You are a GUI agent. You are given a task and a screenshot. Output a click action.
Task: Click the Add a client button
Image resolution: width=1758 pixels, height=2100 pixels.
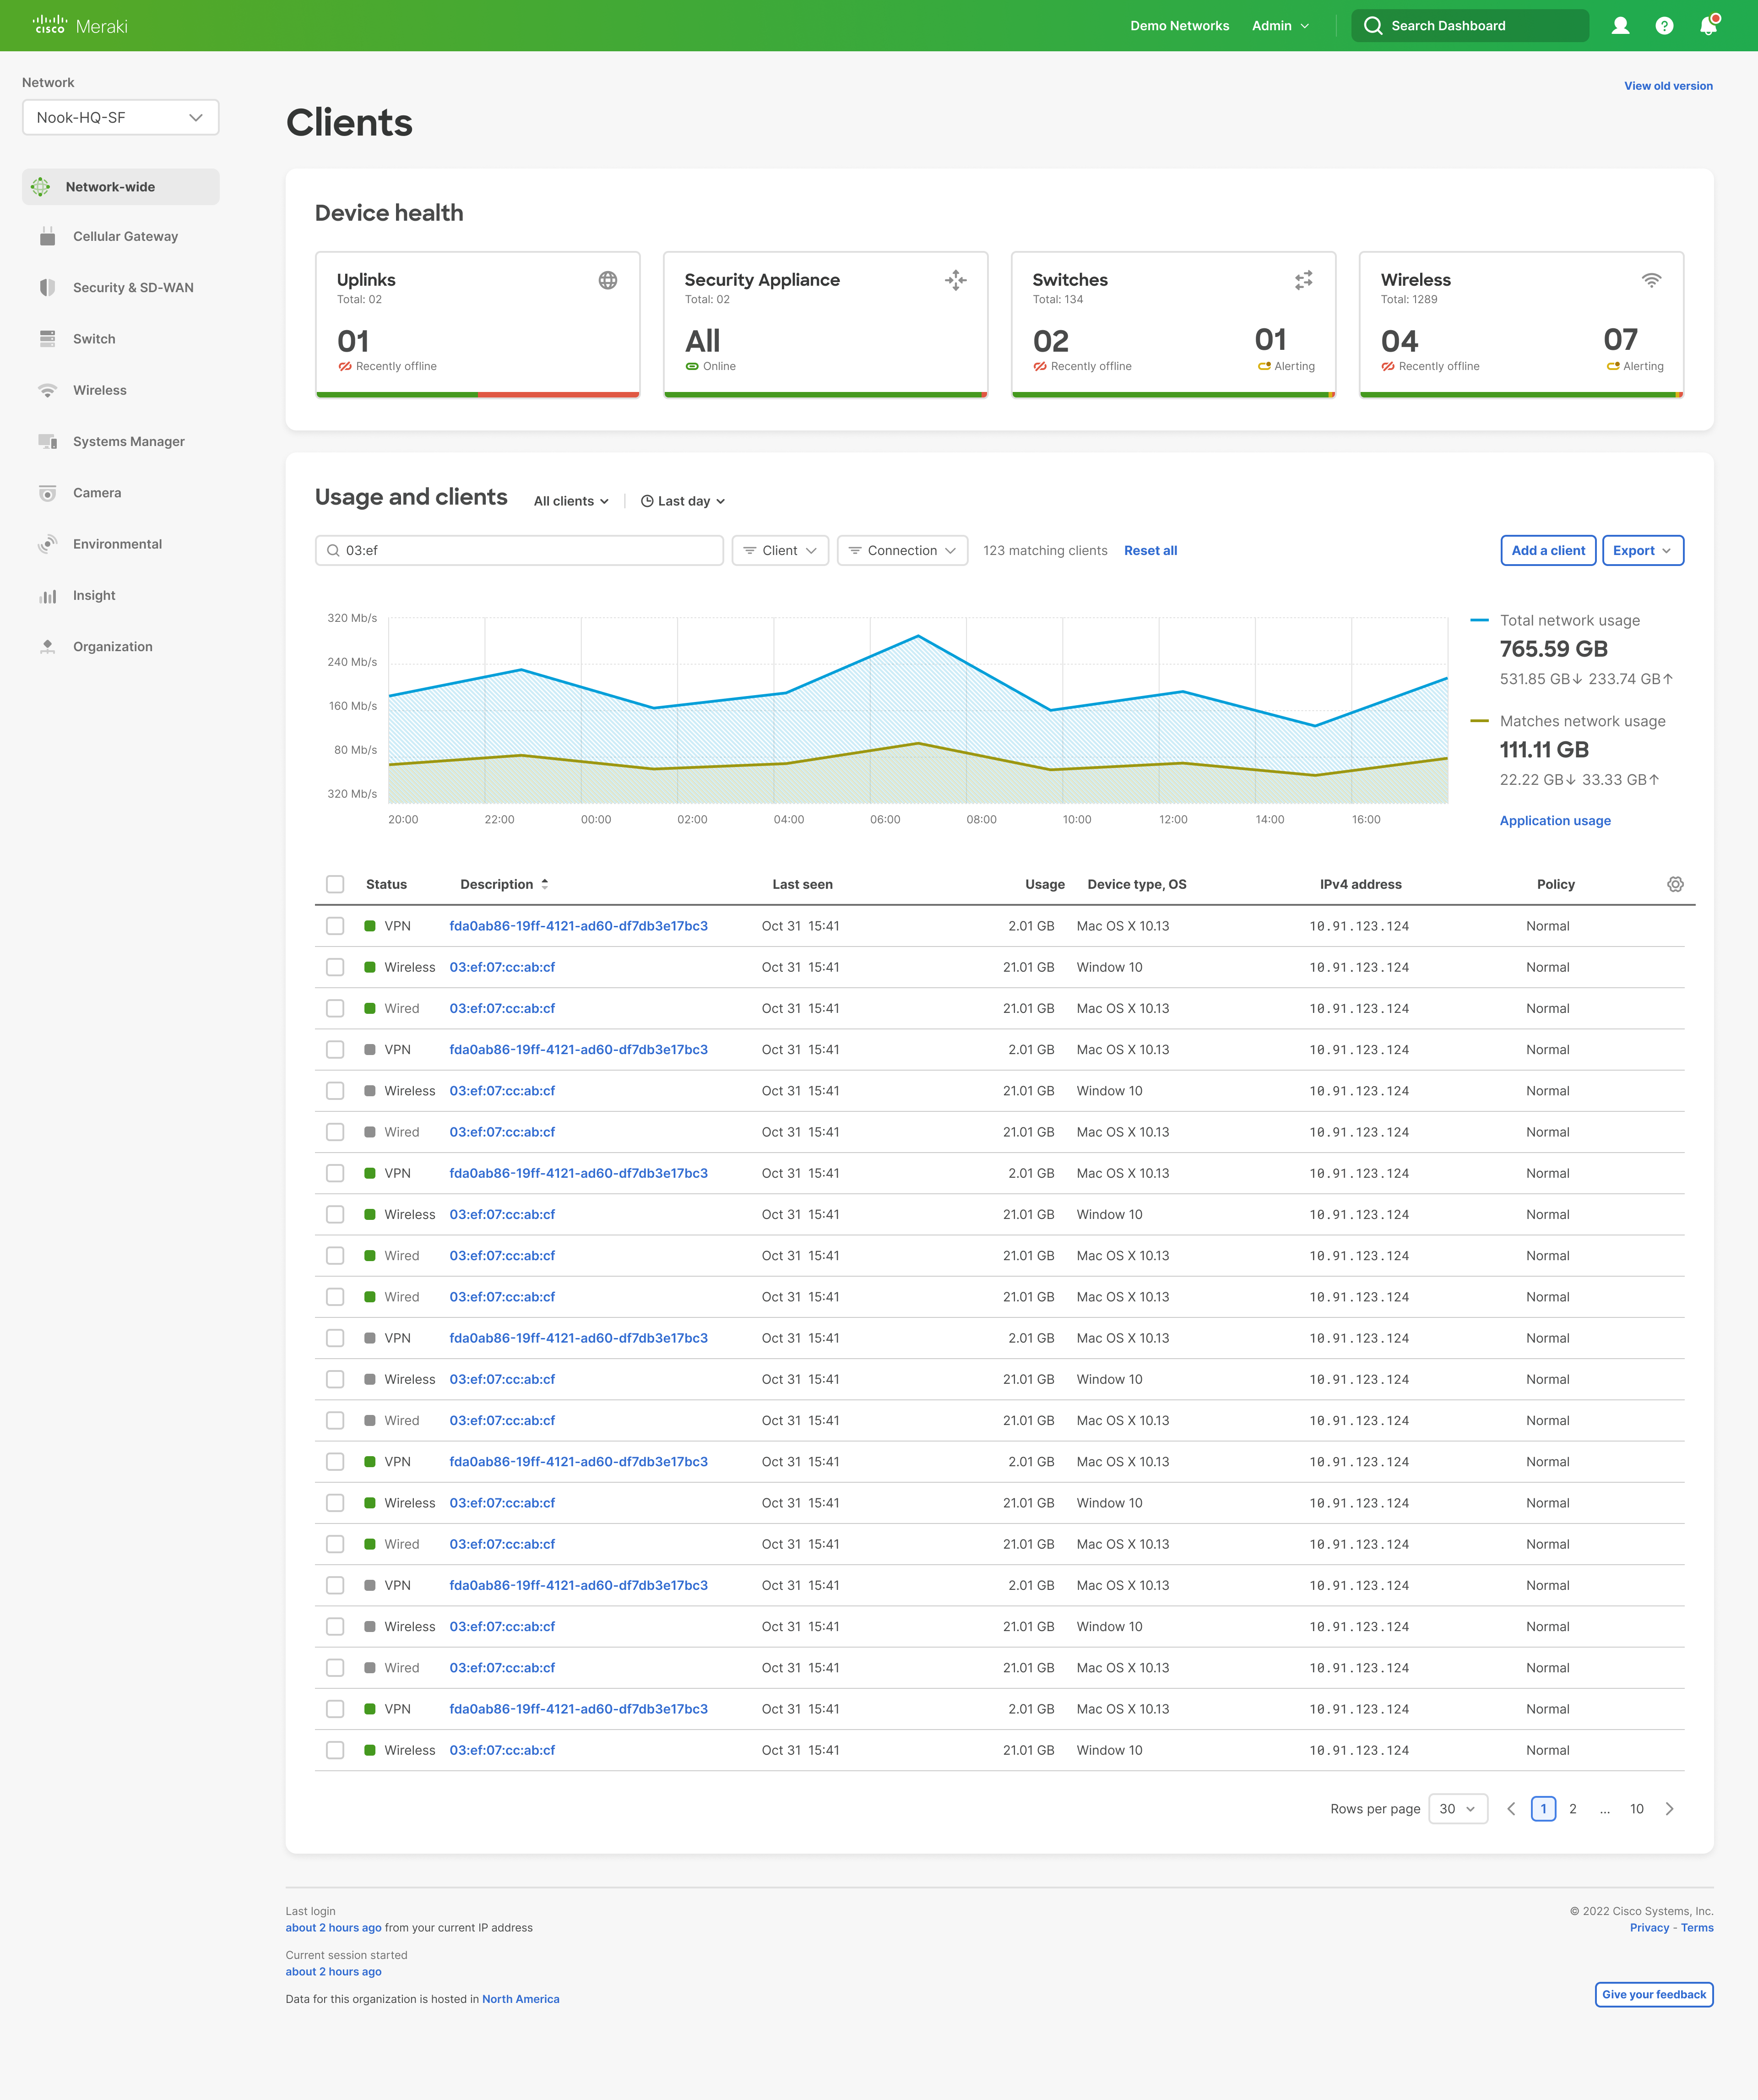(x=1547, y=550)
